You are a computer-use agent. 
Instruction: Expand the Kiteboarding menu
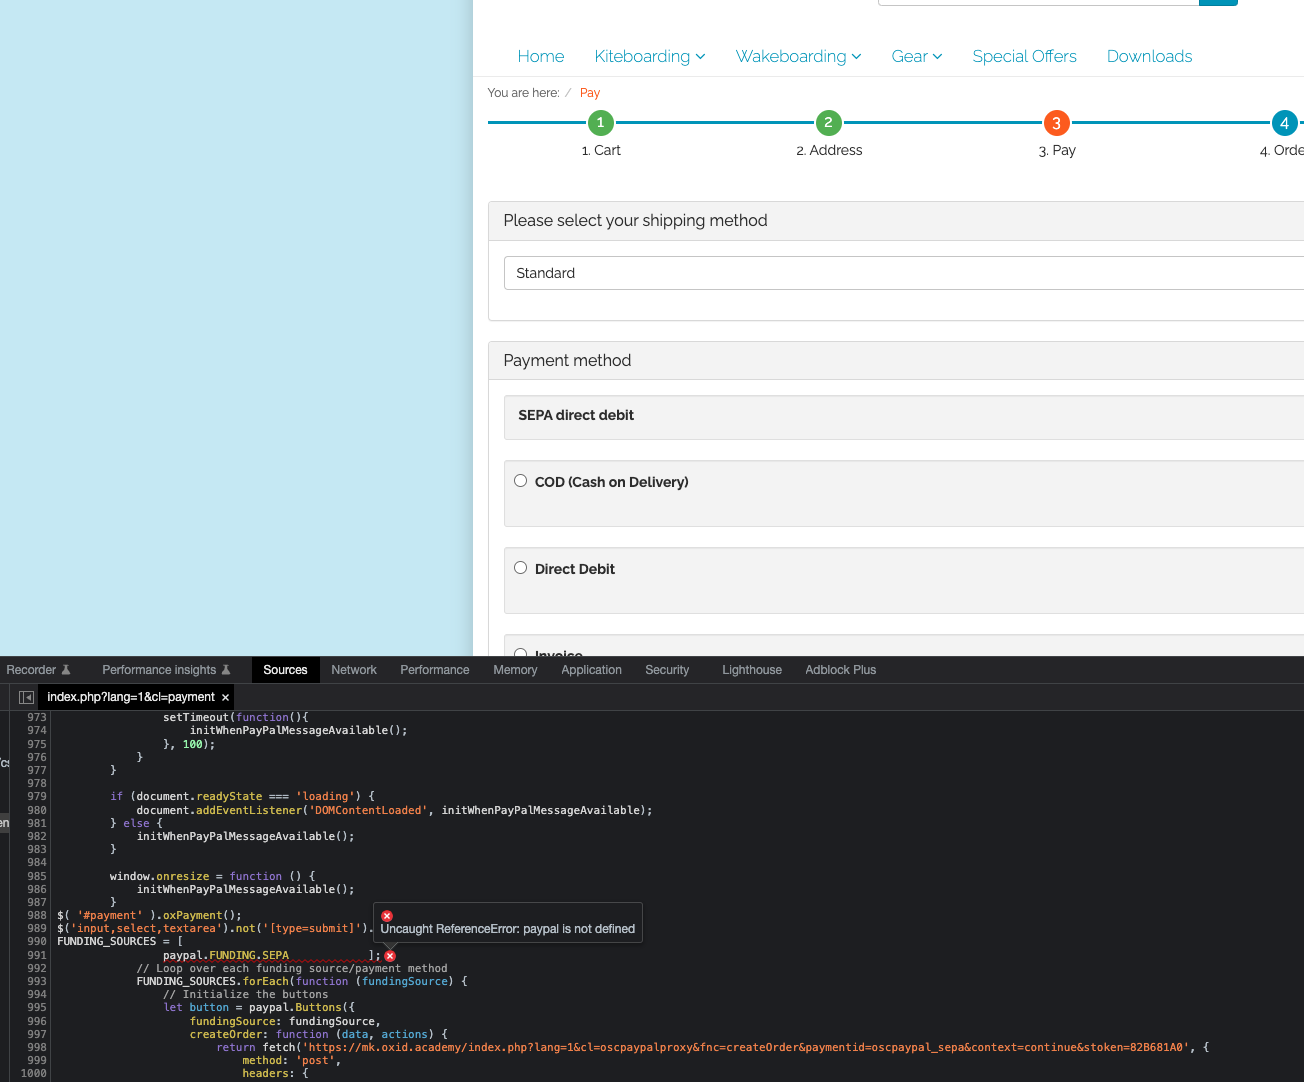point(649,56)
